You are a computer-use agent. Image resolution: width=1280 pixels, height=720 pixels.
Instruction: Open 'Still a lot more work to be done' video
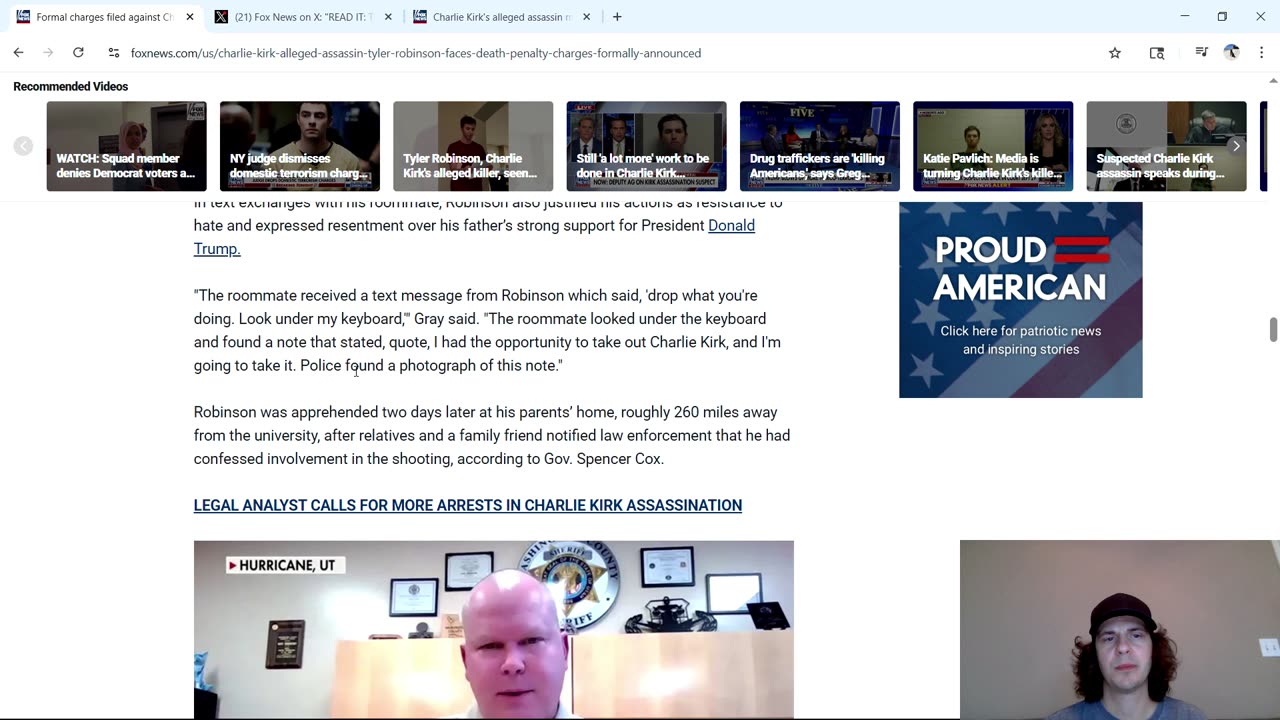click(x=646, y=146)
